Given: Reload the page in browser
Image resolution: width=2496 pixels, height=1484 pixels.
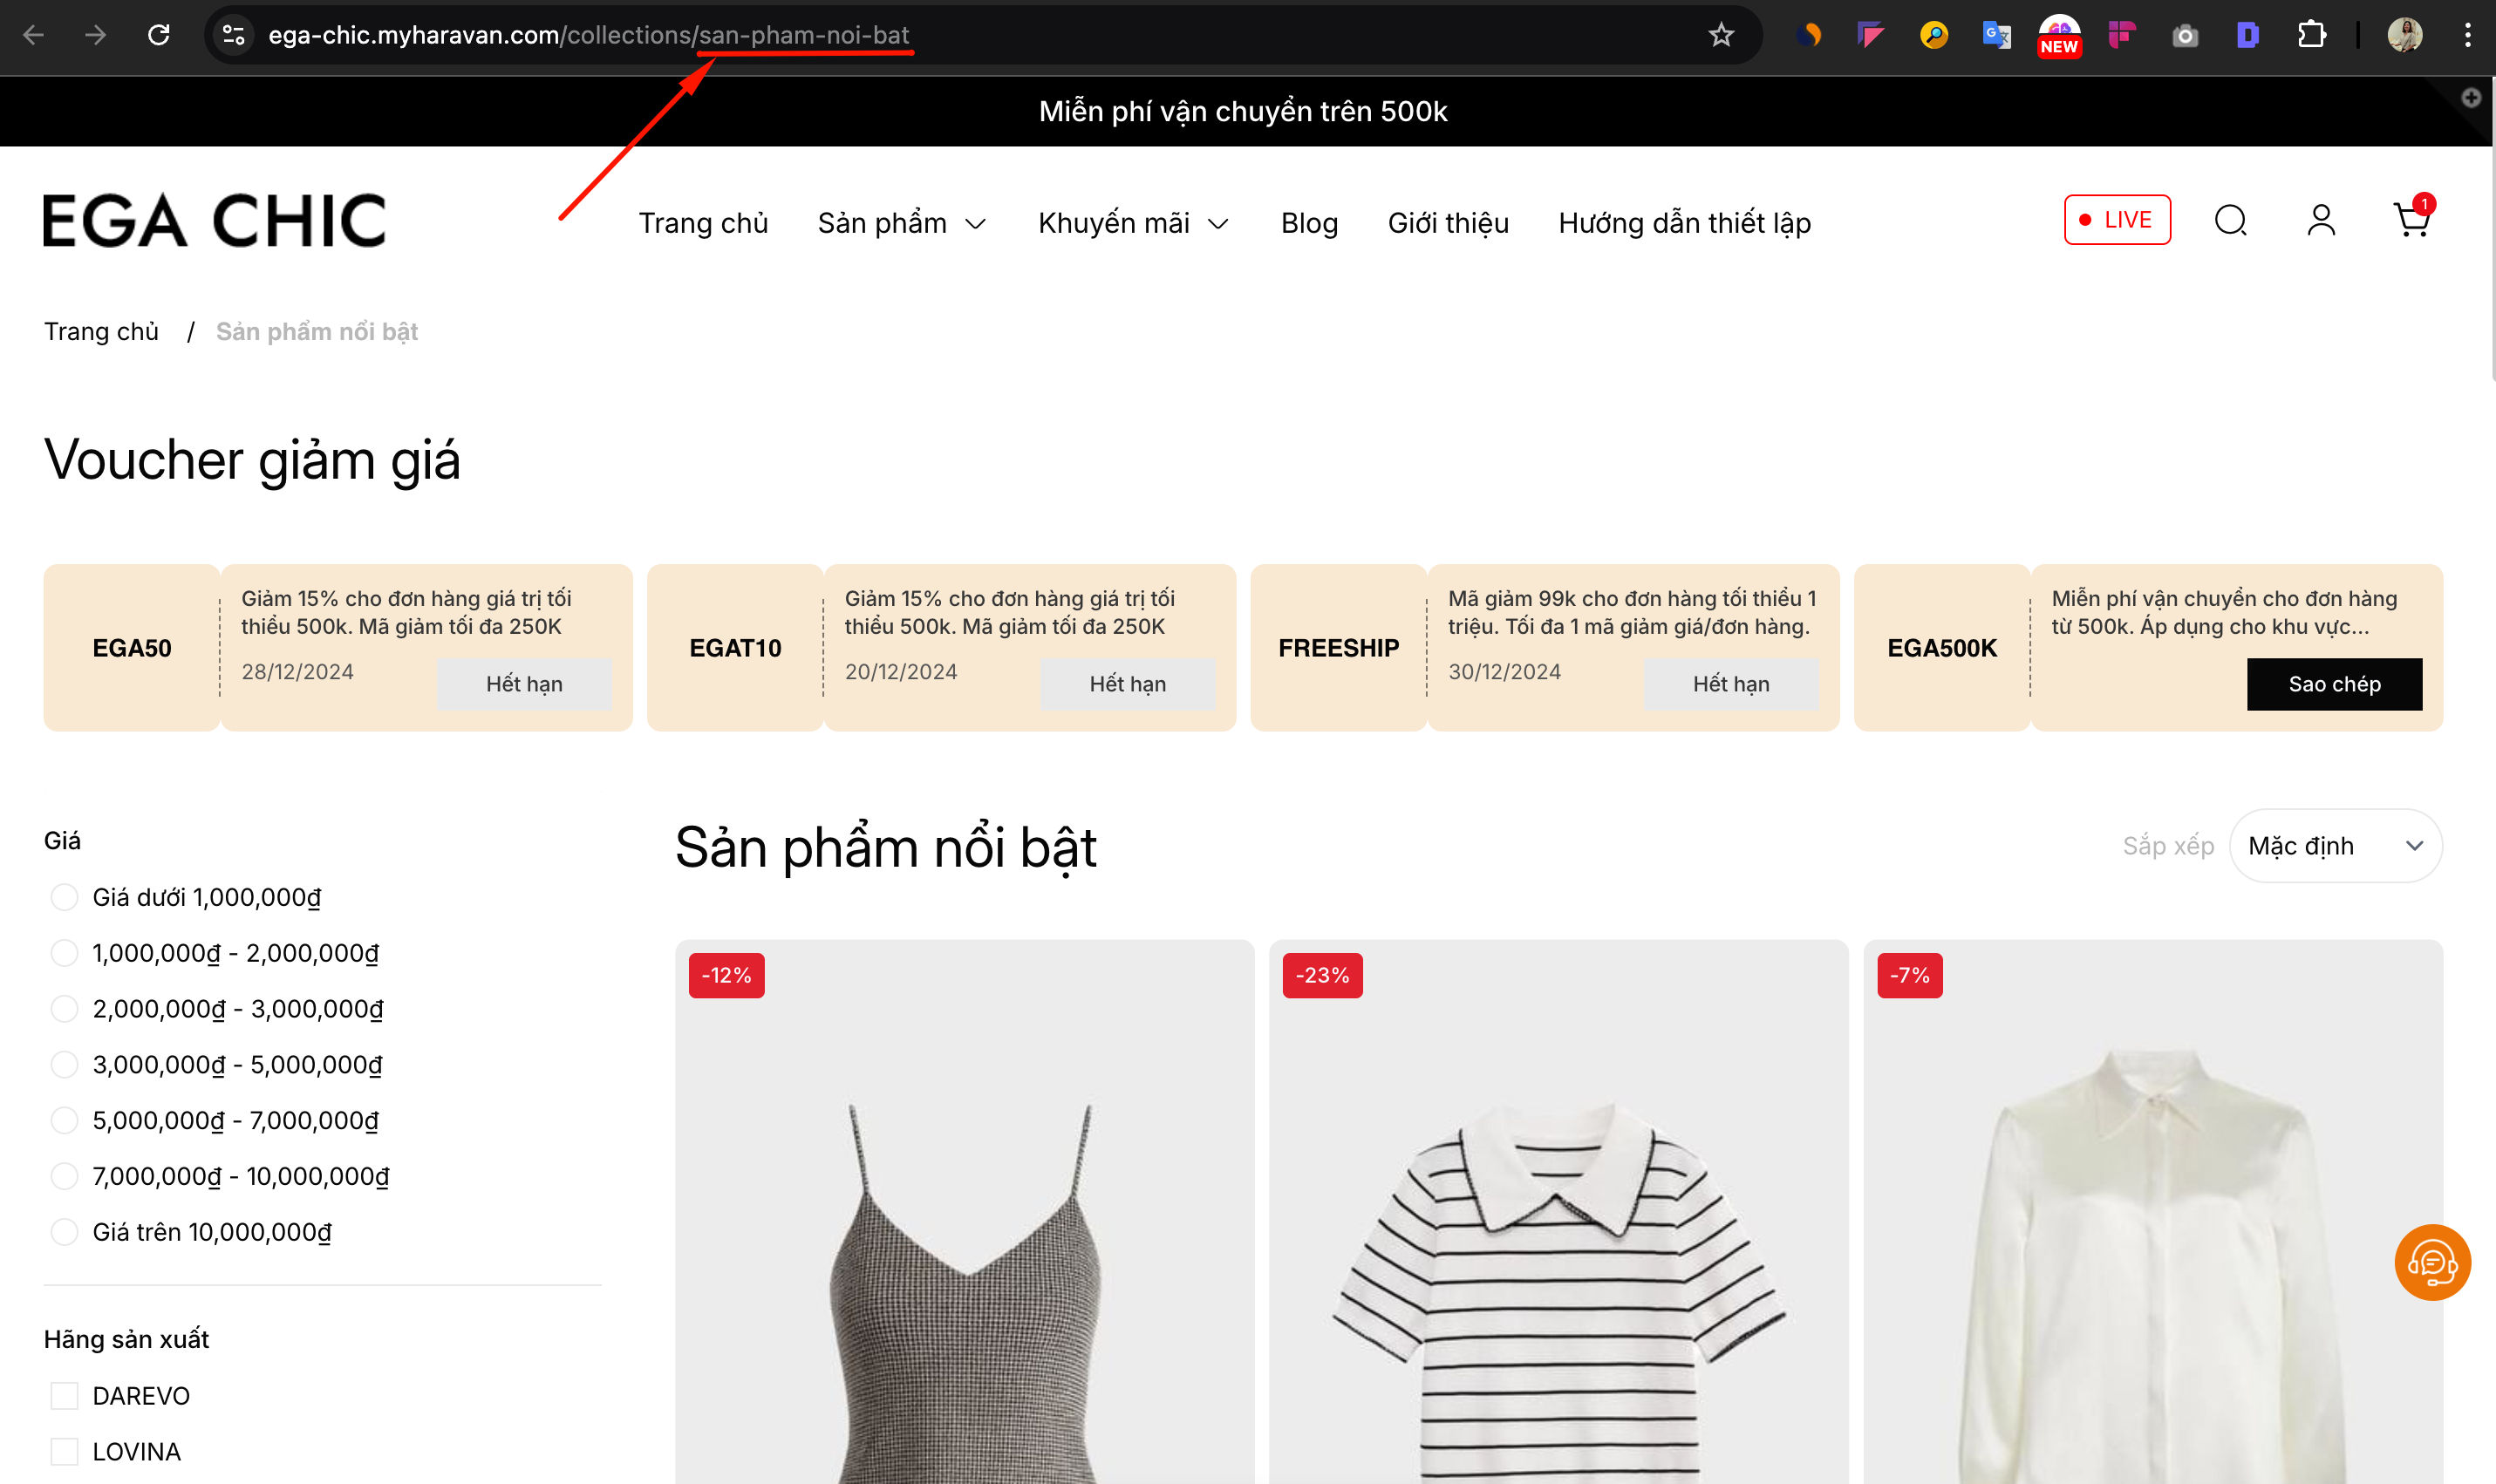Looking at the screenshot, I should (x=158, y=36).
